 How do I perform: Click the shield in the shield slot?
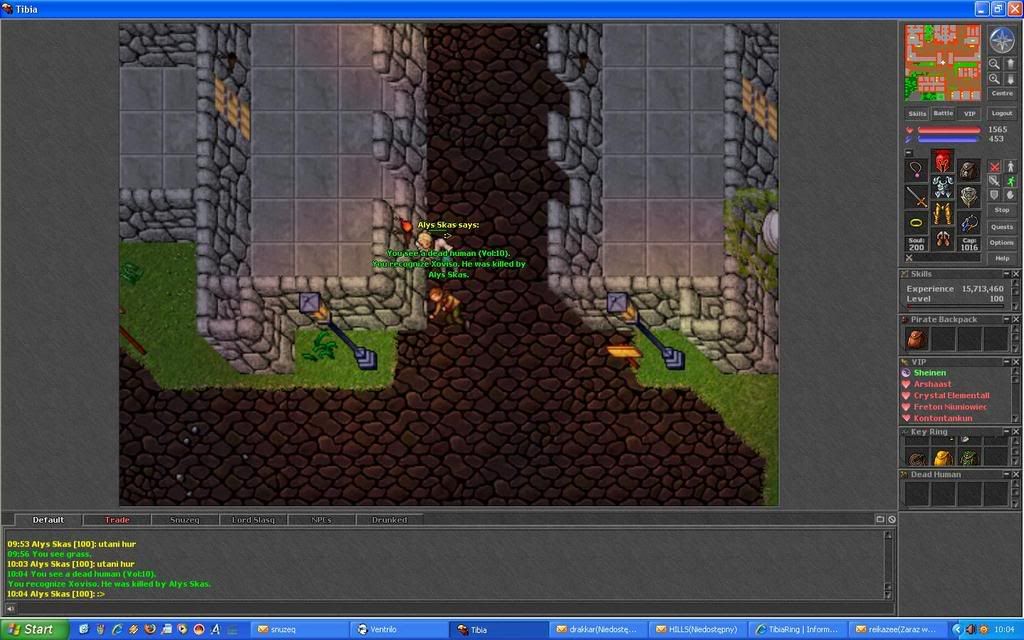(969, 197)
